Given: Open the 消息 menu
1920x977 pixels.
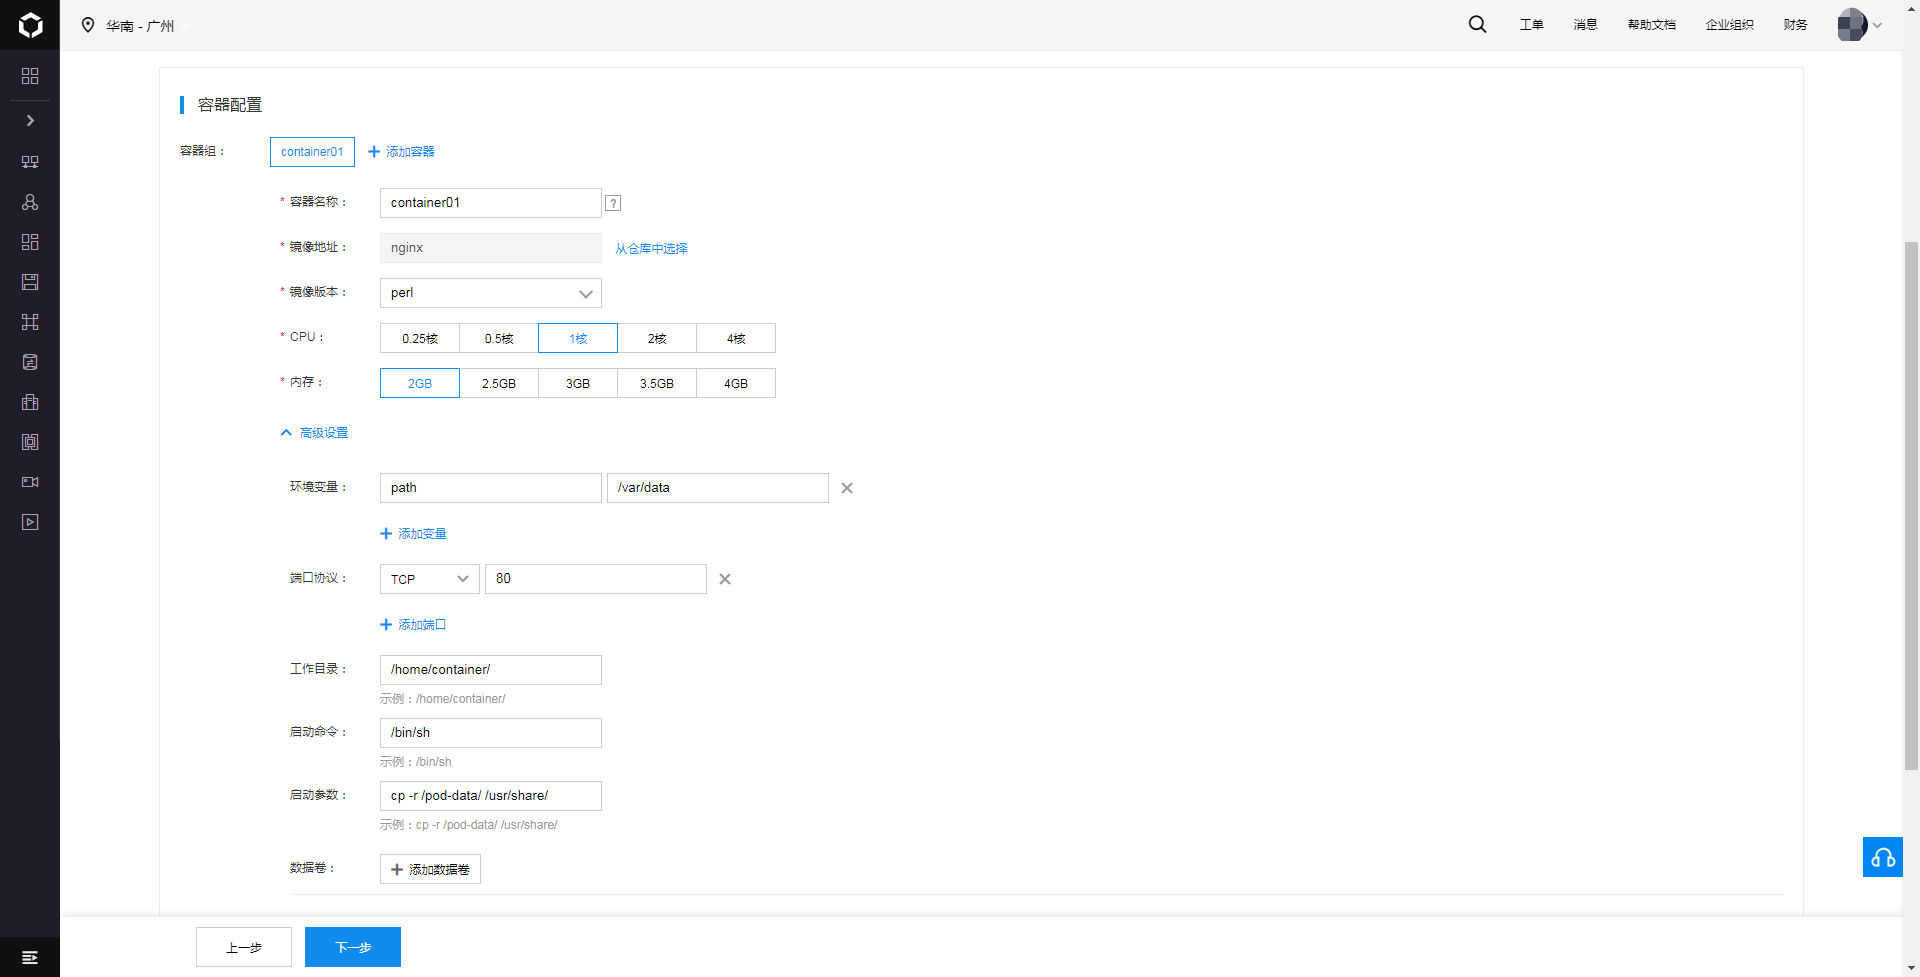Looking at the screenshot, I should (x=1585, y=25).
